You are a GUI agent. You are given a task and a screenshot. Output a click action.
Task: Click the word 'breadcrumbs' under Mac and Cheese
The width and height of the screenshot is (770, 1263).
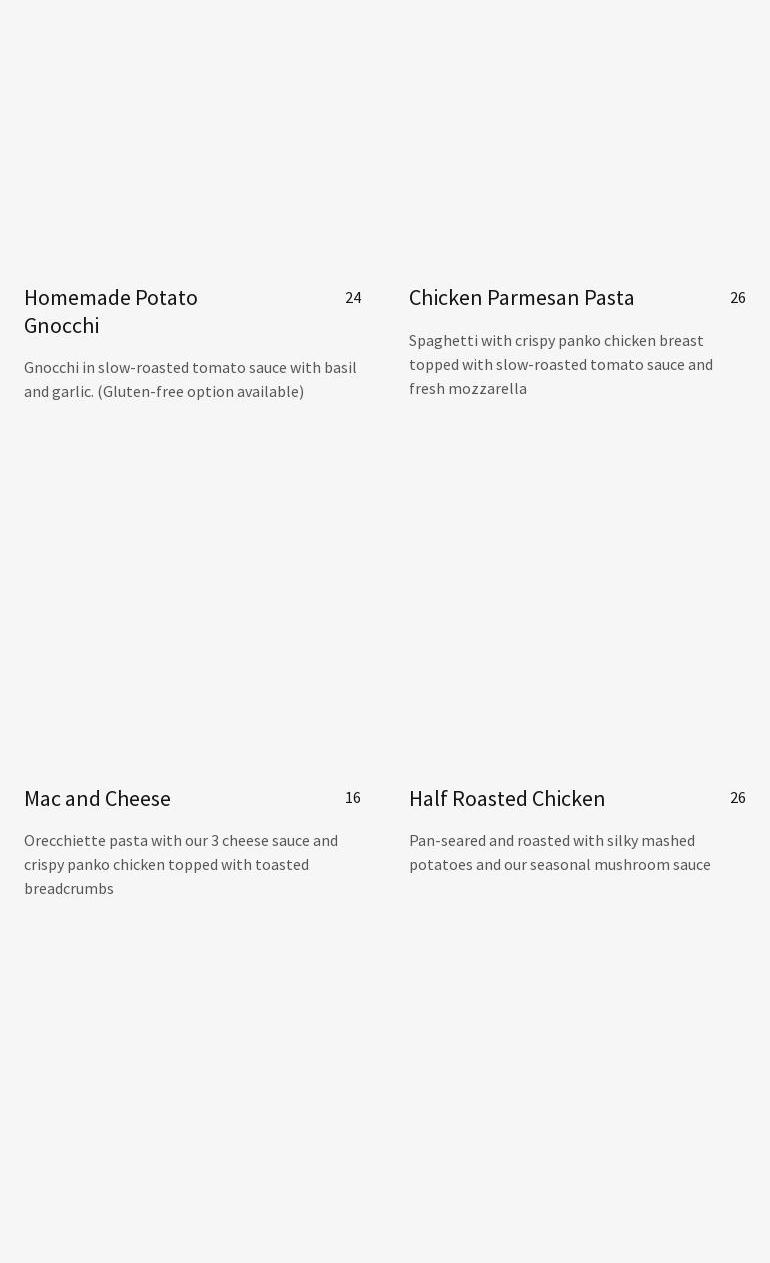pos(69,889)
